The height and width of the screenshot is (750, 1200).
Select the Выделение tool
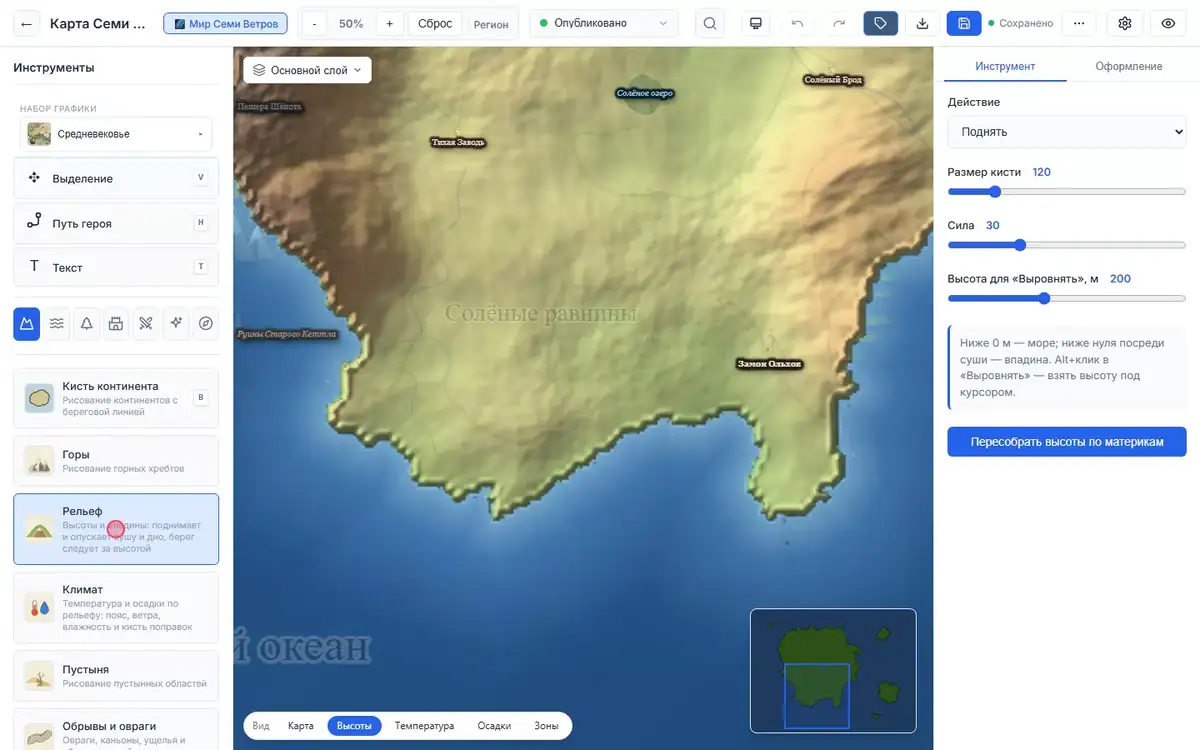[116, 178]
